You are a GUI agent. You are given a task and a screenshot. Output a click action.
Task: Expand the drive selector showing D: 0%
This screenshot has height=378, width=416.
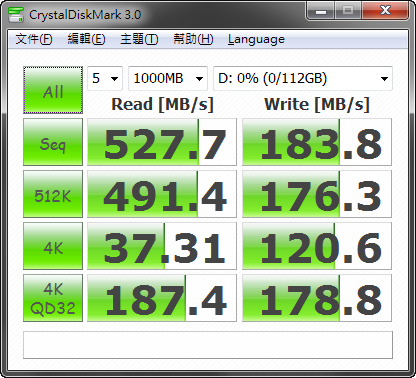pos(303,79)
